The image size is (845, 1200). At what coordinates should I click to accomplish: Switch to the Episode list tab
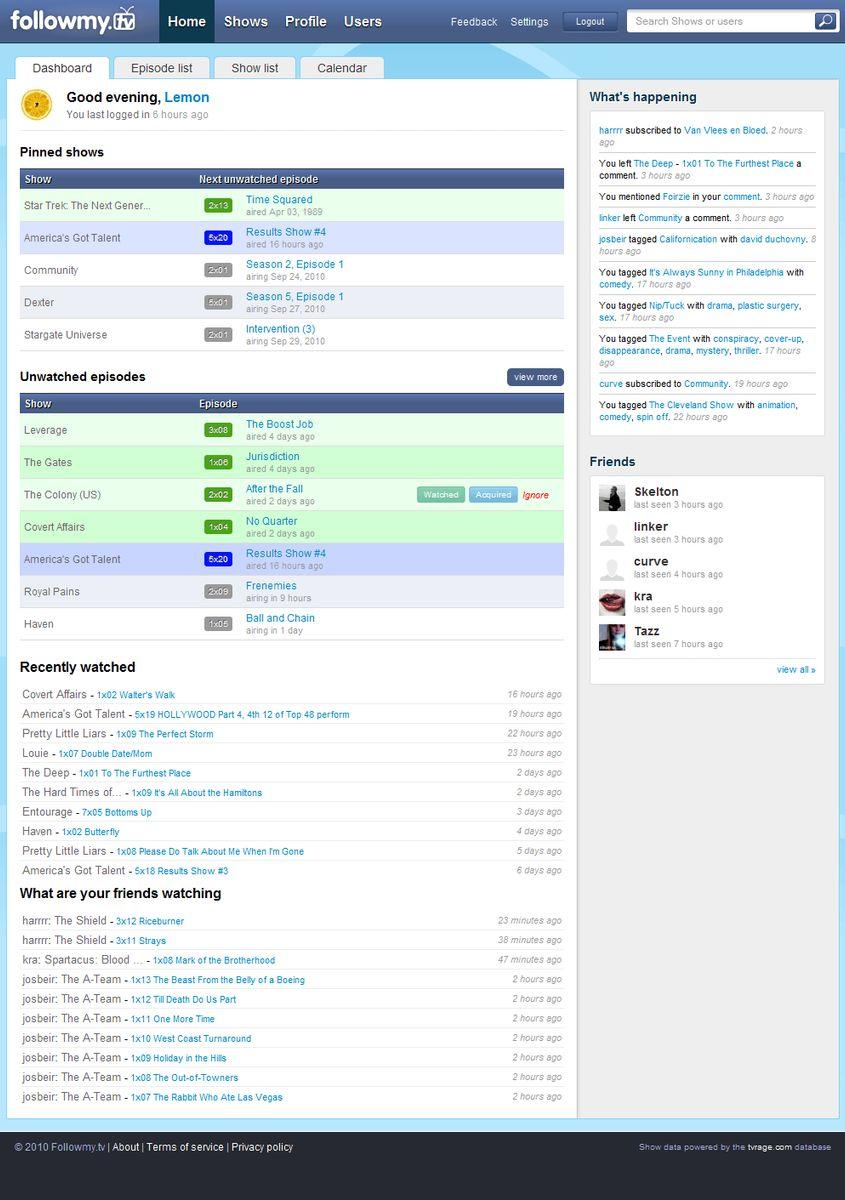point(162,68)
